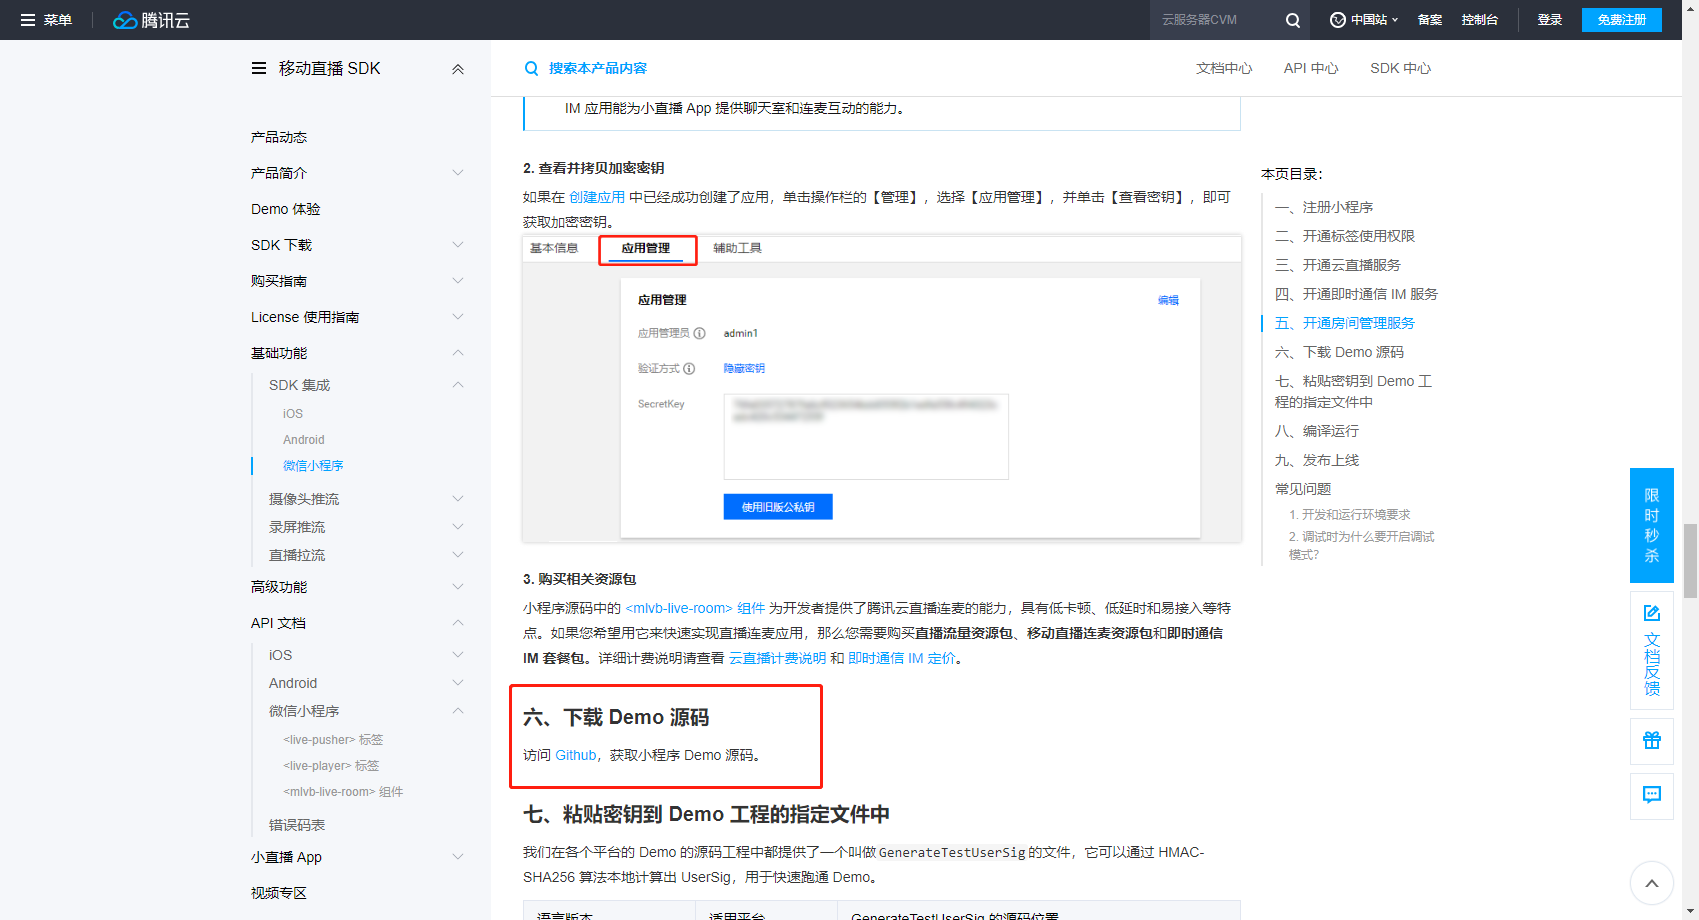Viewport: 1699px width, 920px height.
Task: Open <live-pusher> 标签 doc
Action: (333, 740)
